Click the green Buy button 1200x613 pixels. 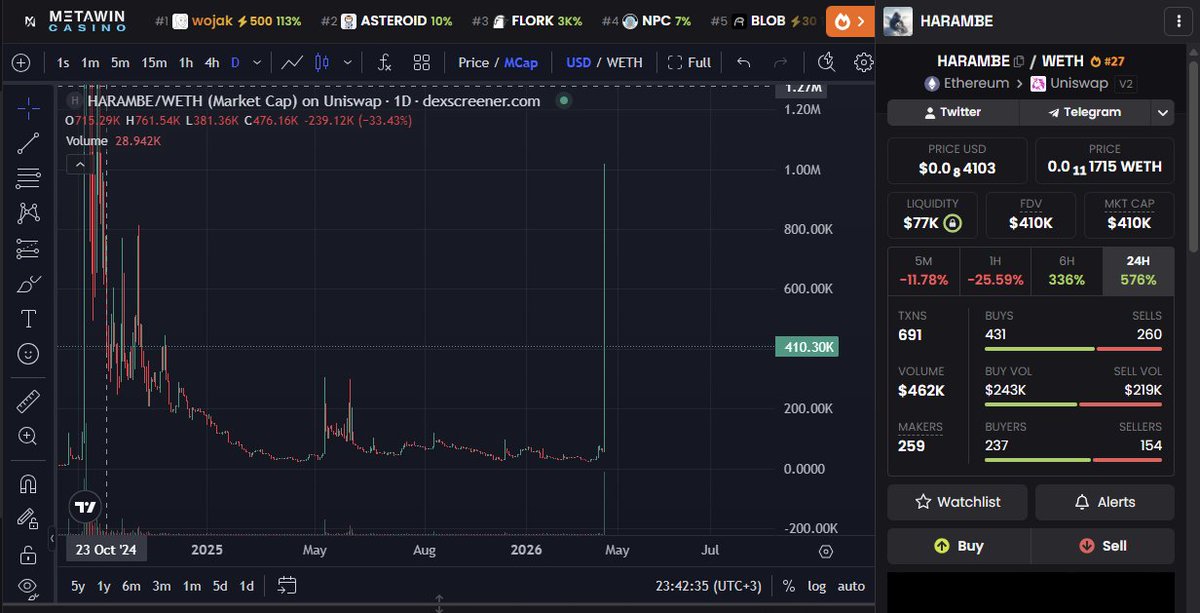tap(958, 546)
